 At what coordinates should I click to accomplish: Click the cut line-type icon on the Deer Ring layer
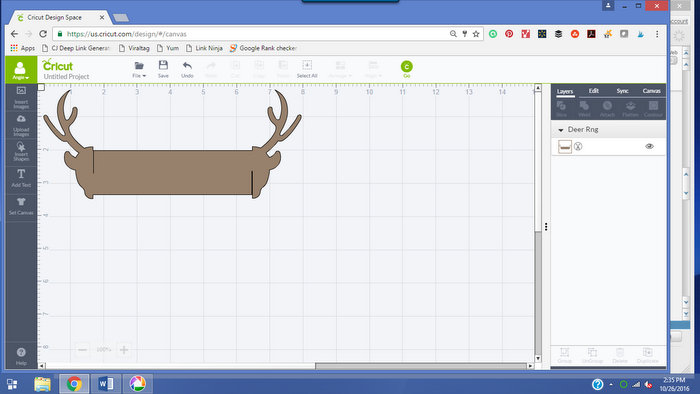tap(578, 146)
